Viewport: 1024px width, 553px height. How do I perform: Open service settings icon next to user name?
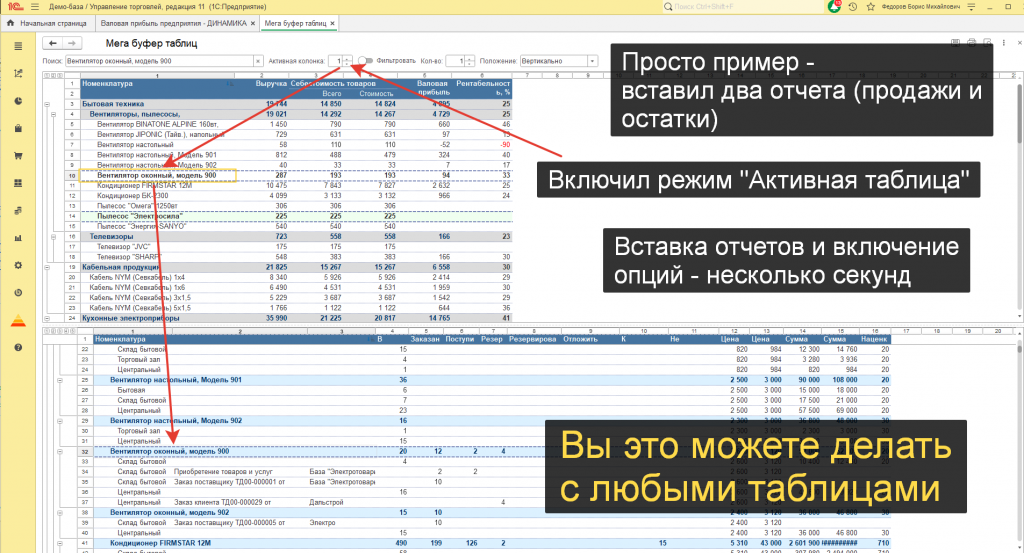(x=971, y=7)
